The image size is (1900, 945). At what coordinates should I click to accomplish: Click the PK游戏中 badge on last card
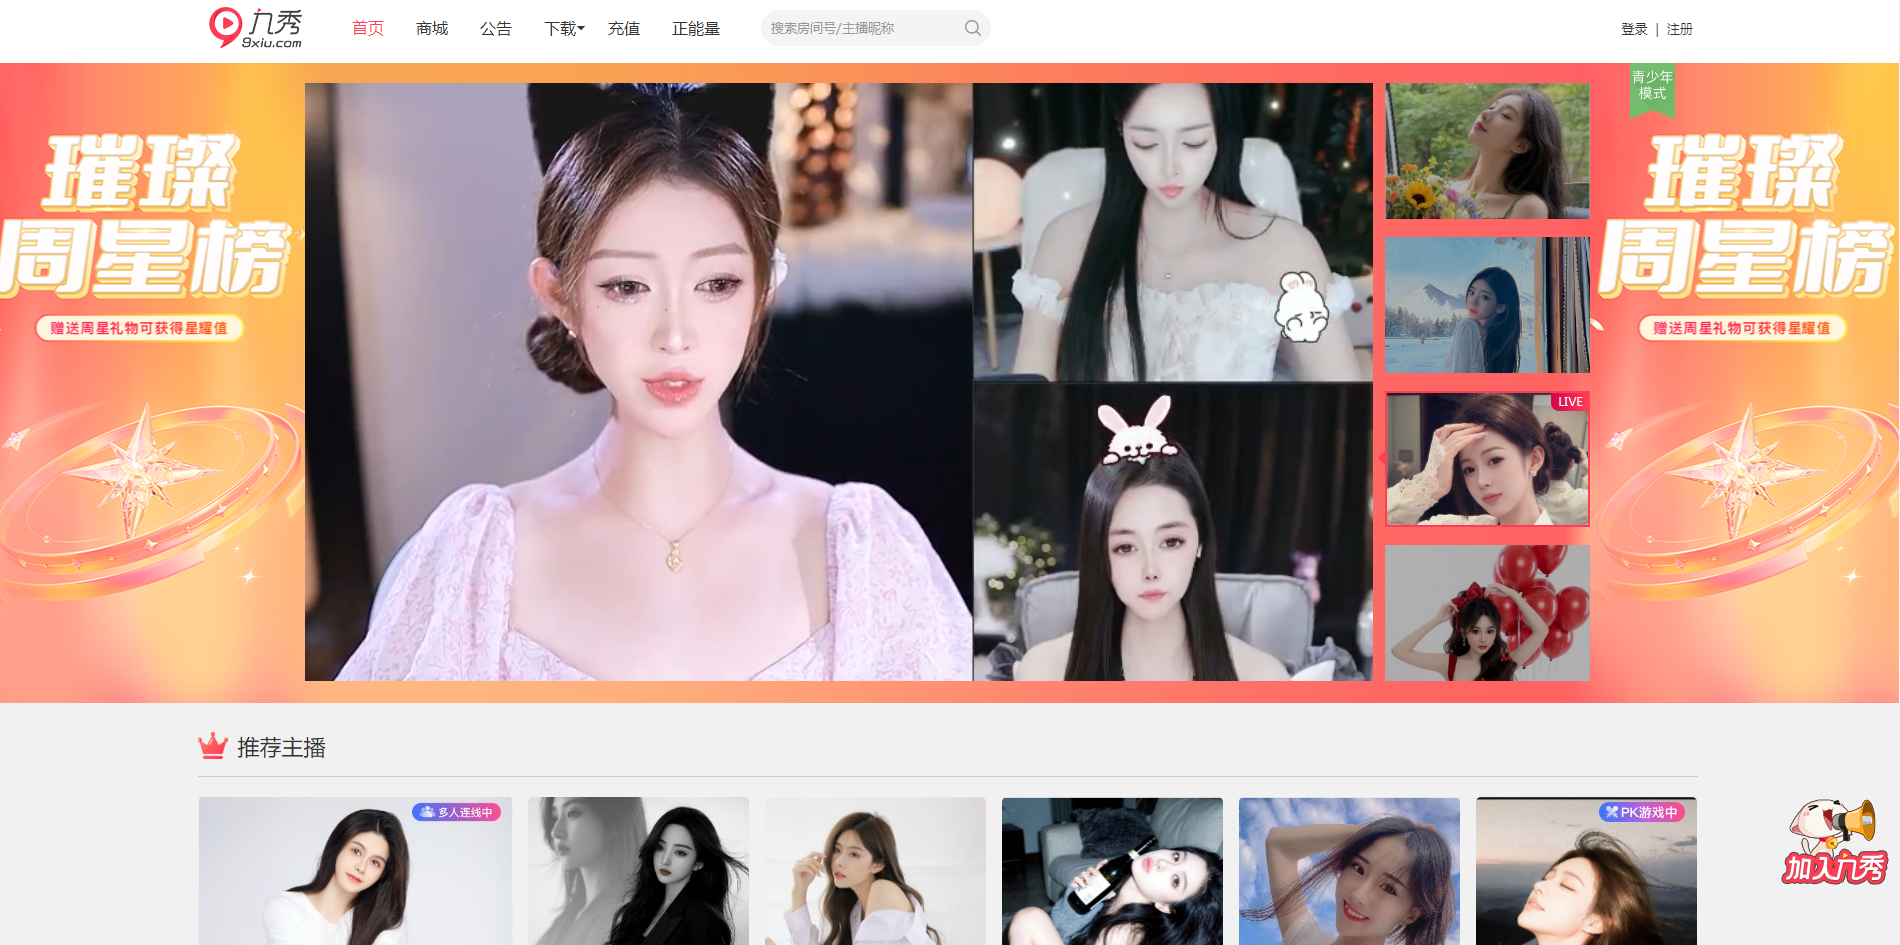point(1641,812)
